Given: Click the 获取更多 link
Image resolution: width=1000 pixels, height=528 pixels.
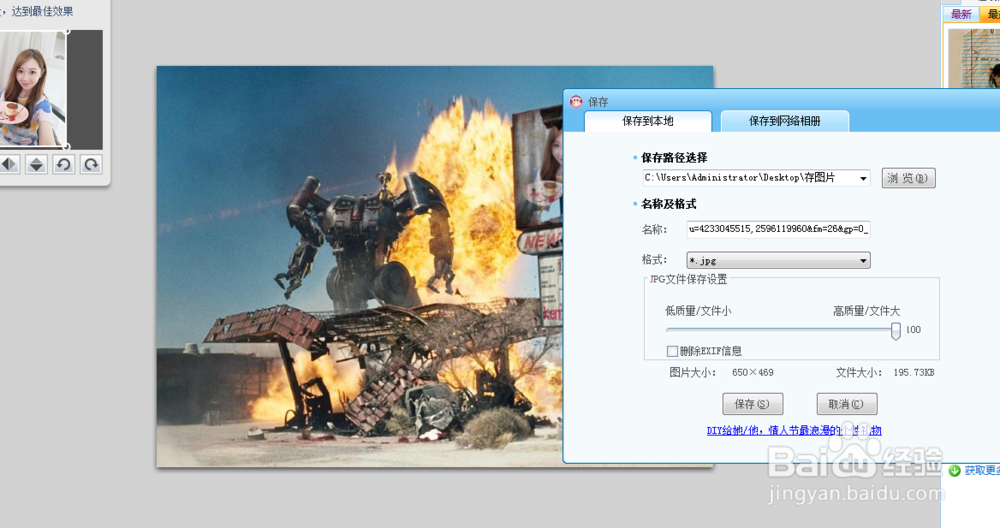Looking at the screenshot, I should [x=982, y=471].
